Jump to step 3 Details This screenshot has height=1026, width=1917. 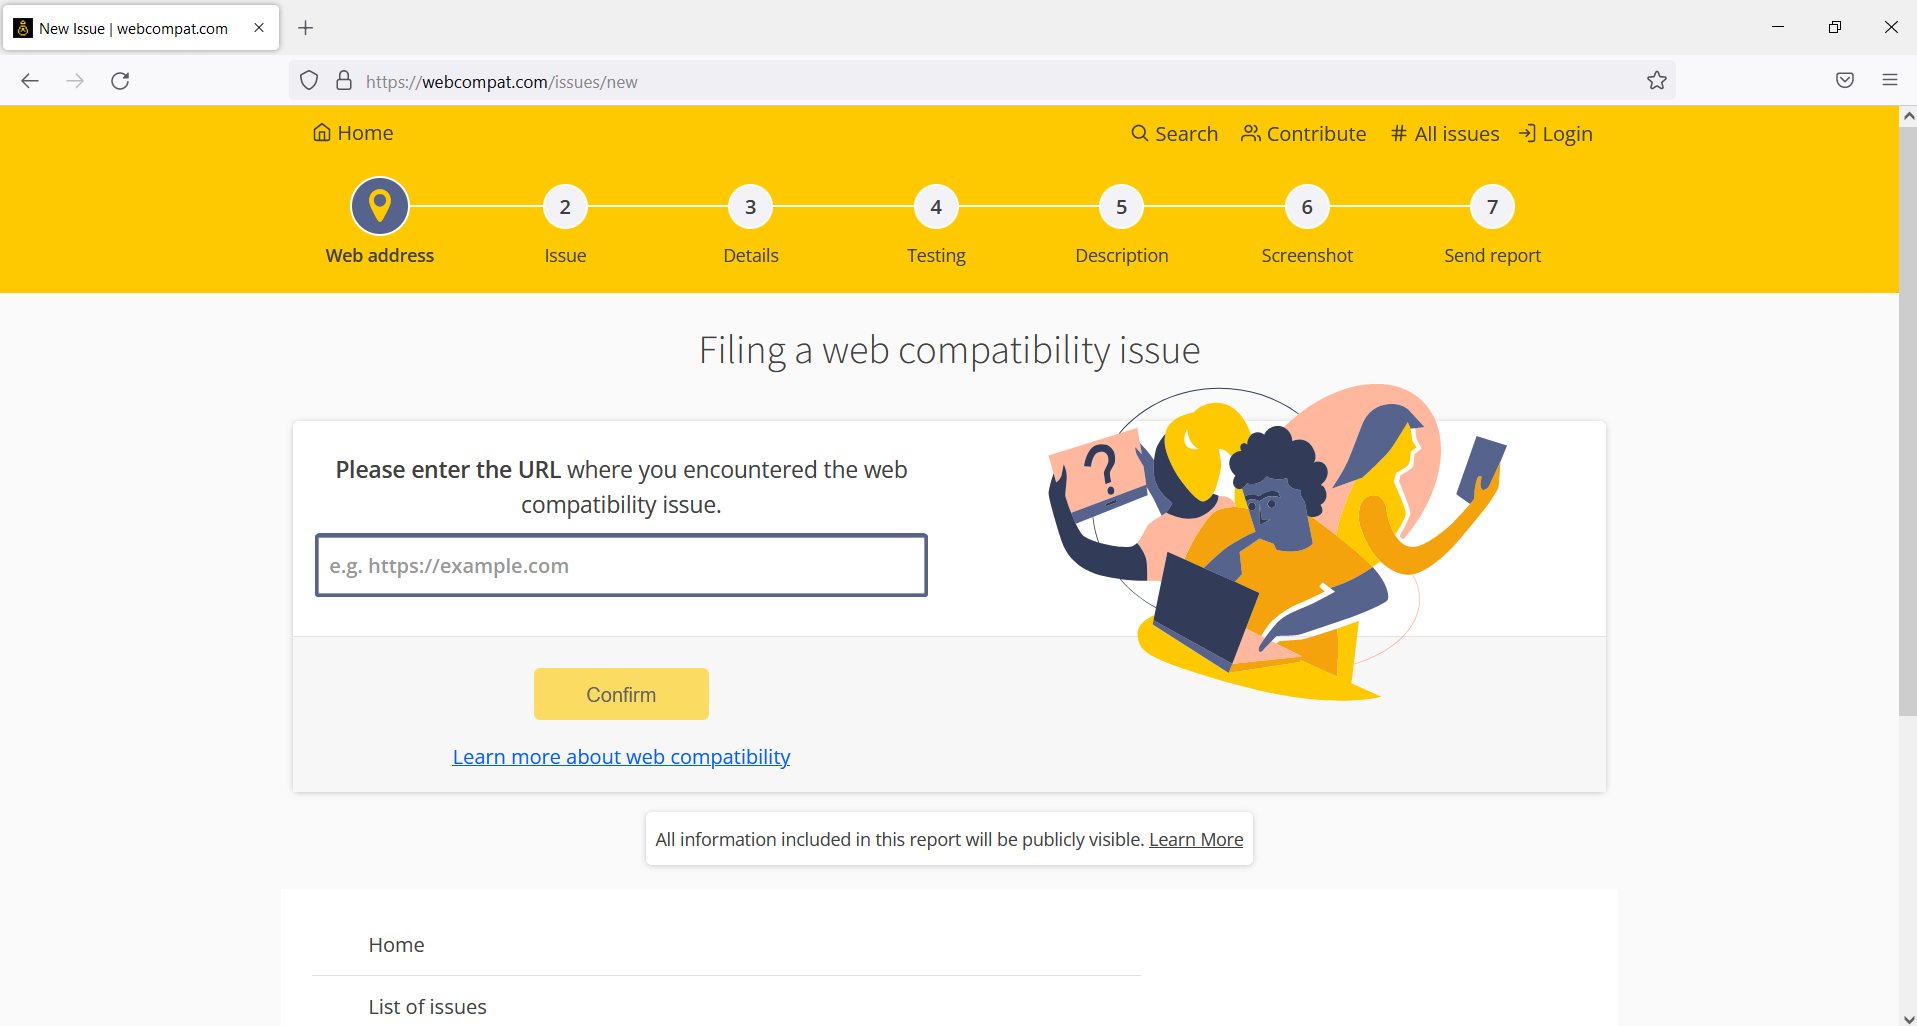click(751, 207)
